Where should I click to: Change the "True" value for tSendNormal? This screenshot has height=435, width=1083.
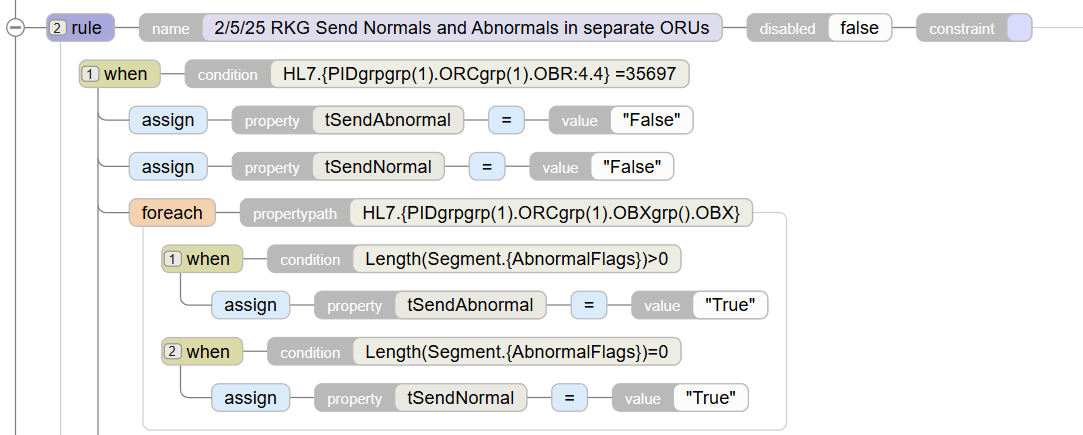tap(711, 398)
